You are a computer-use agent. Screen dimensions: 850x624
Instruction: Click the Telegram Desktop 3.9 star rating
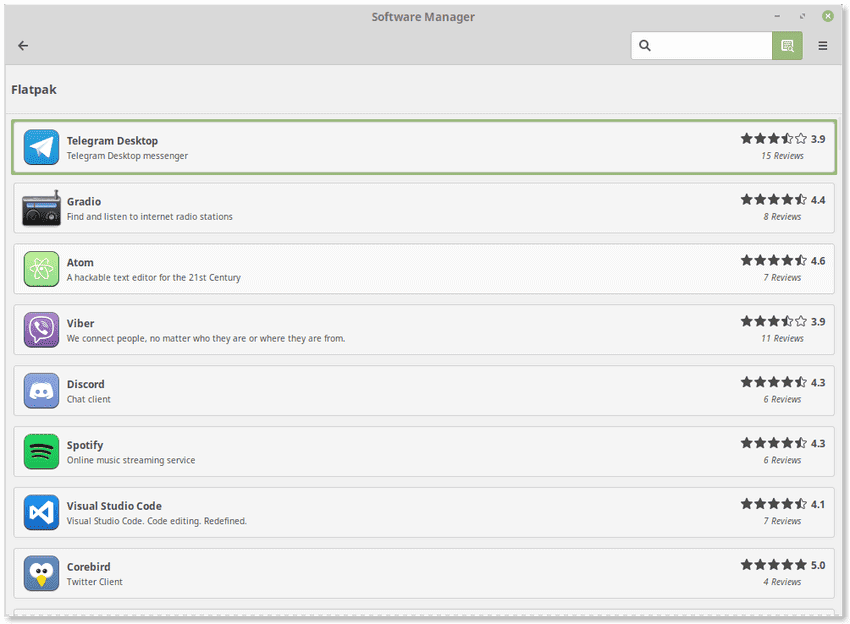(x=783, y=139)
